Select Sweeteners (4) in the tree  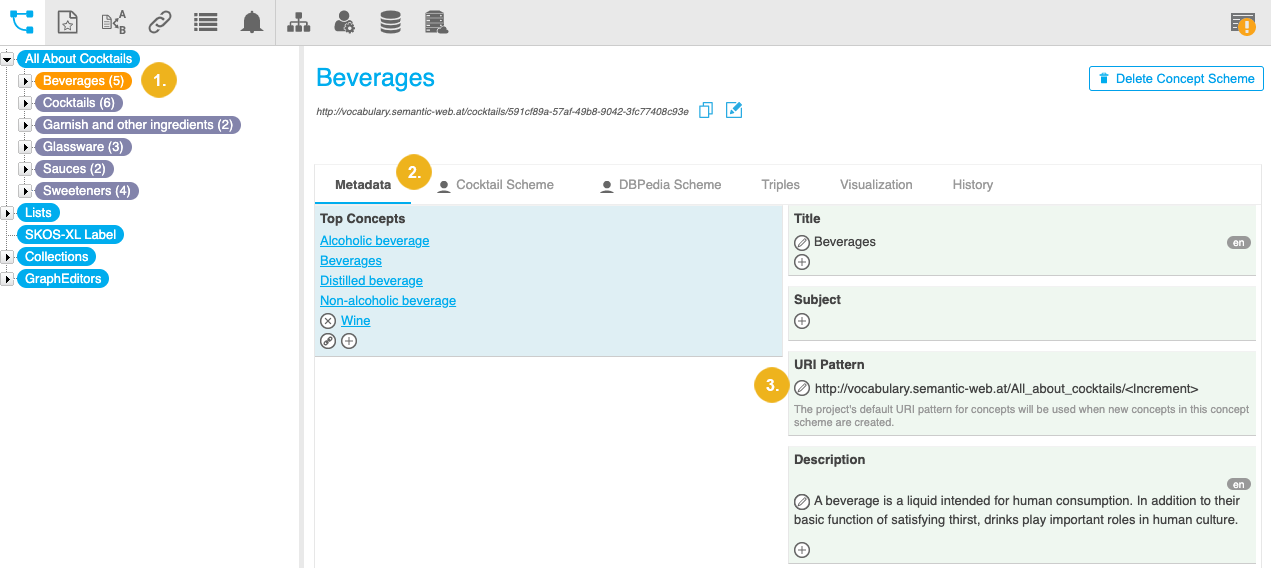coord(87,191)
